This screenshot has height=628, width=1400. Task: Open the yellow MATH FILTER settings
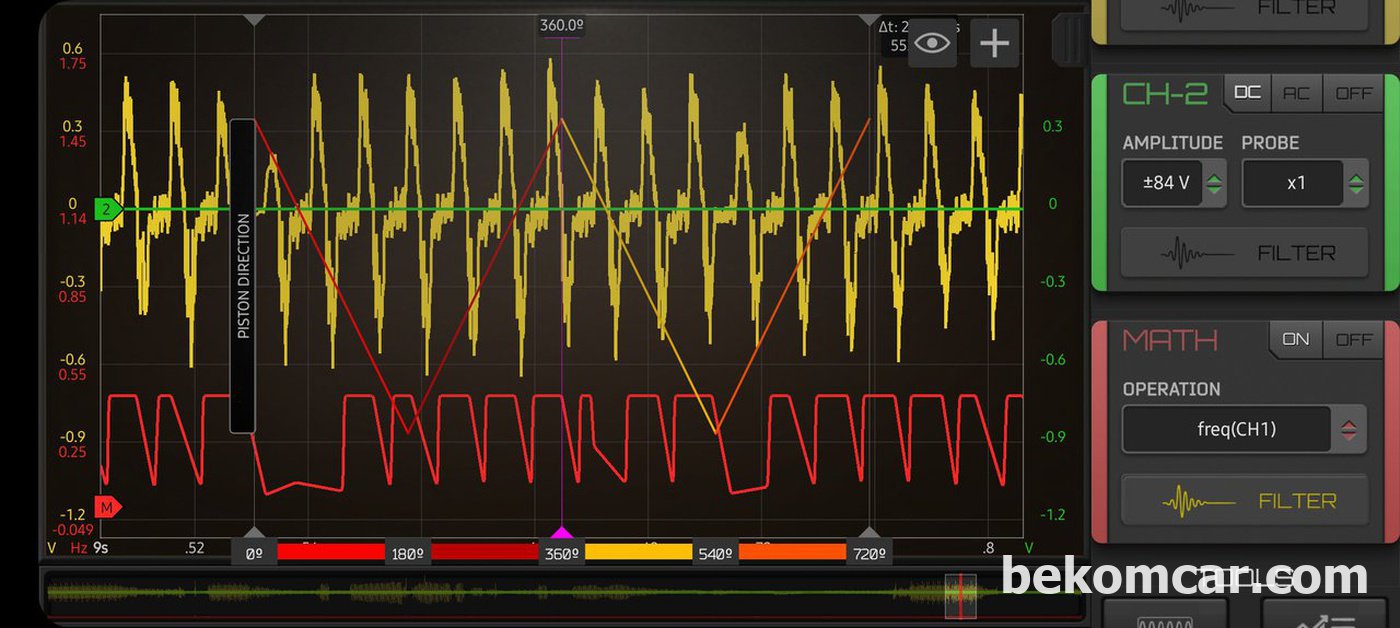pyautogui.click(x=1244, y=500)
